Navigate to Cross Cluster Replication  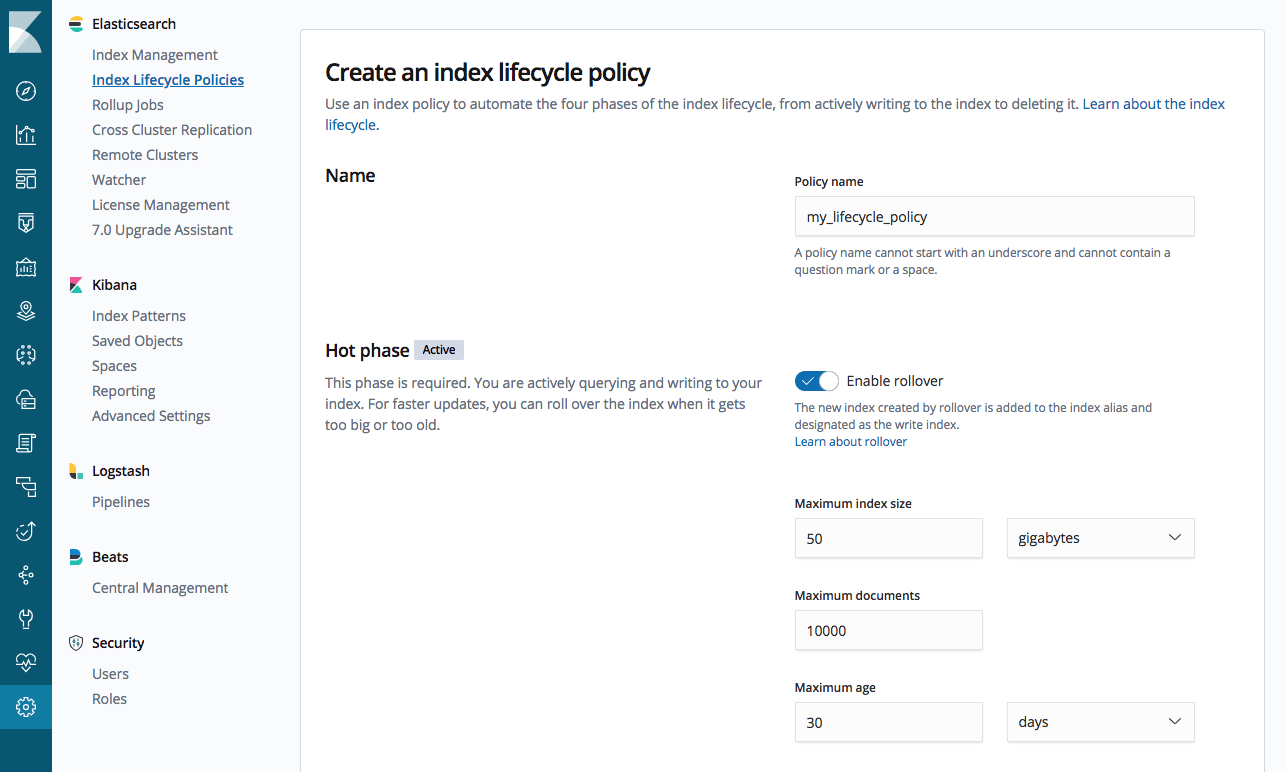pyautogui.click(x=171, y=129)
